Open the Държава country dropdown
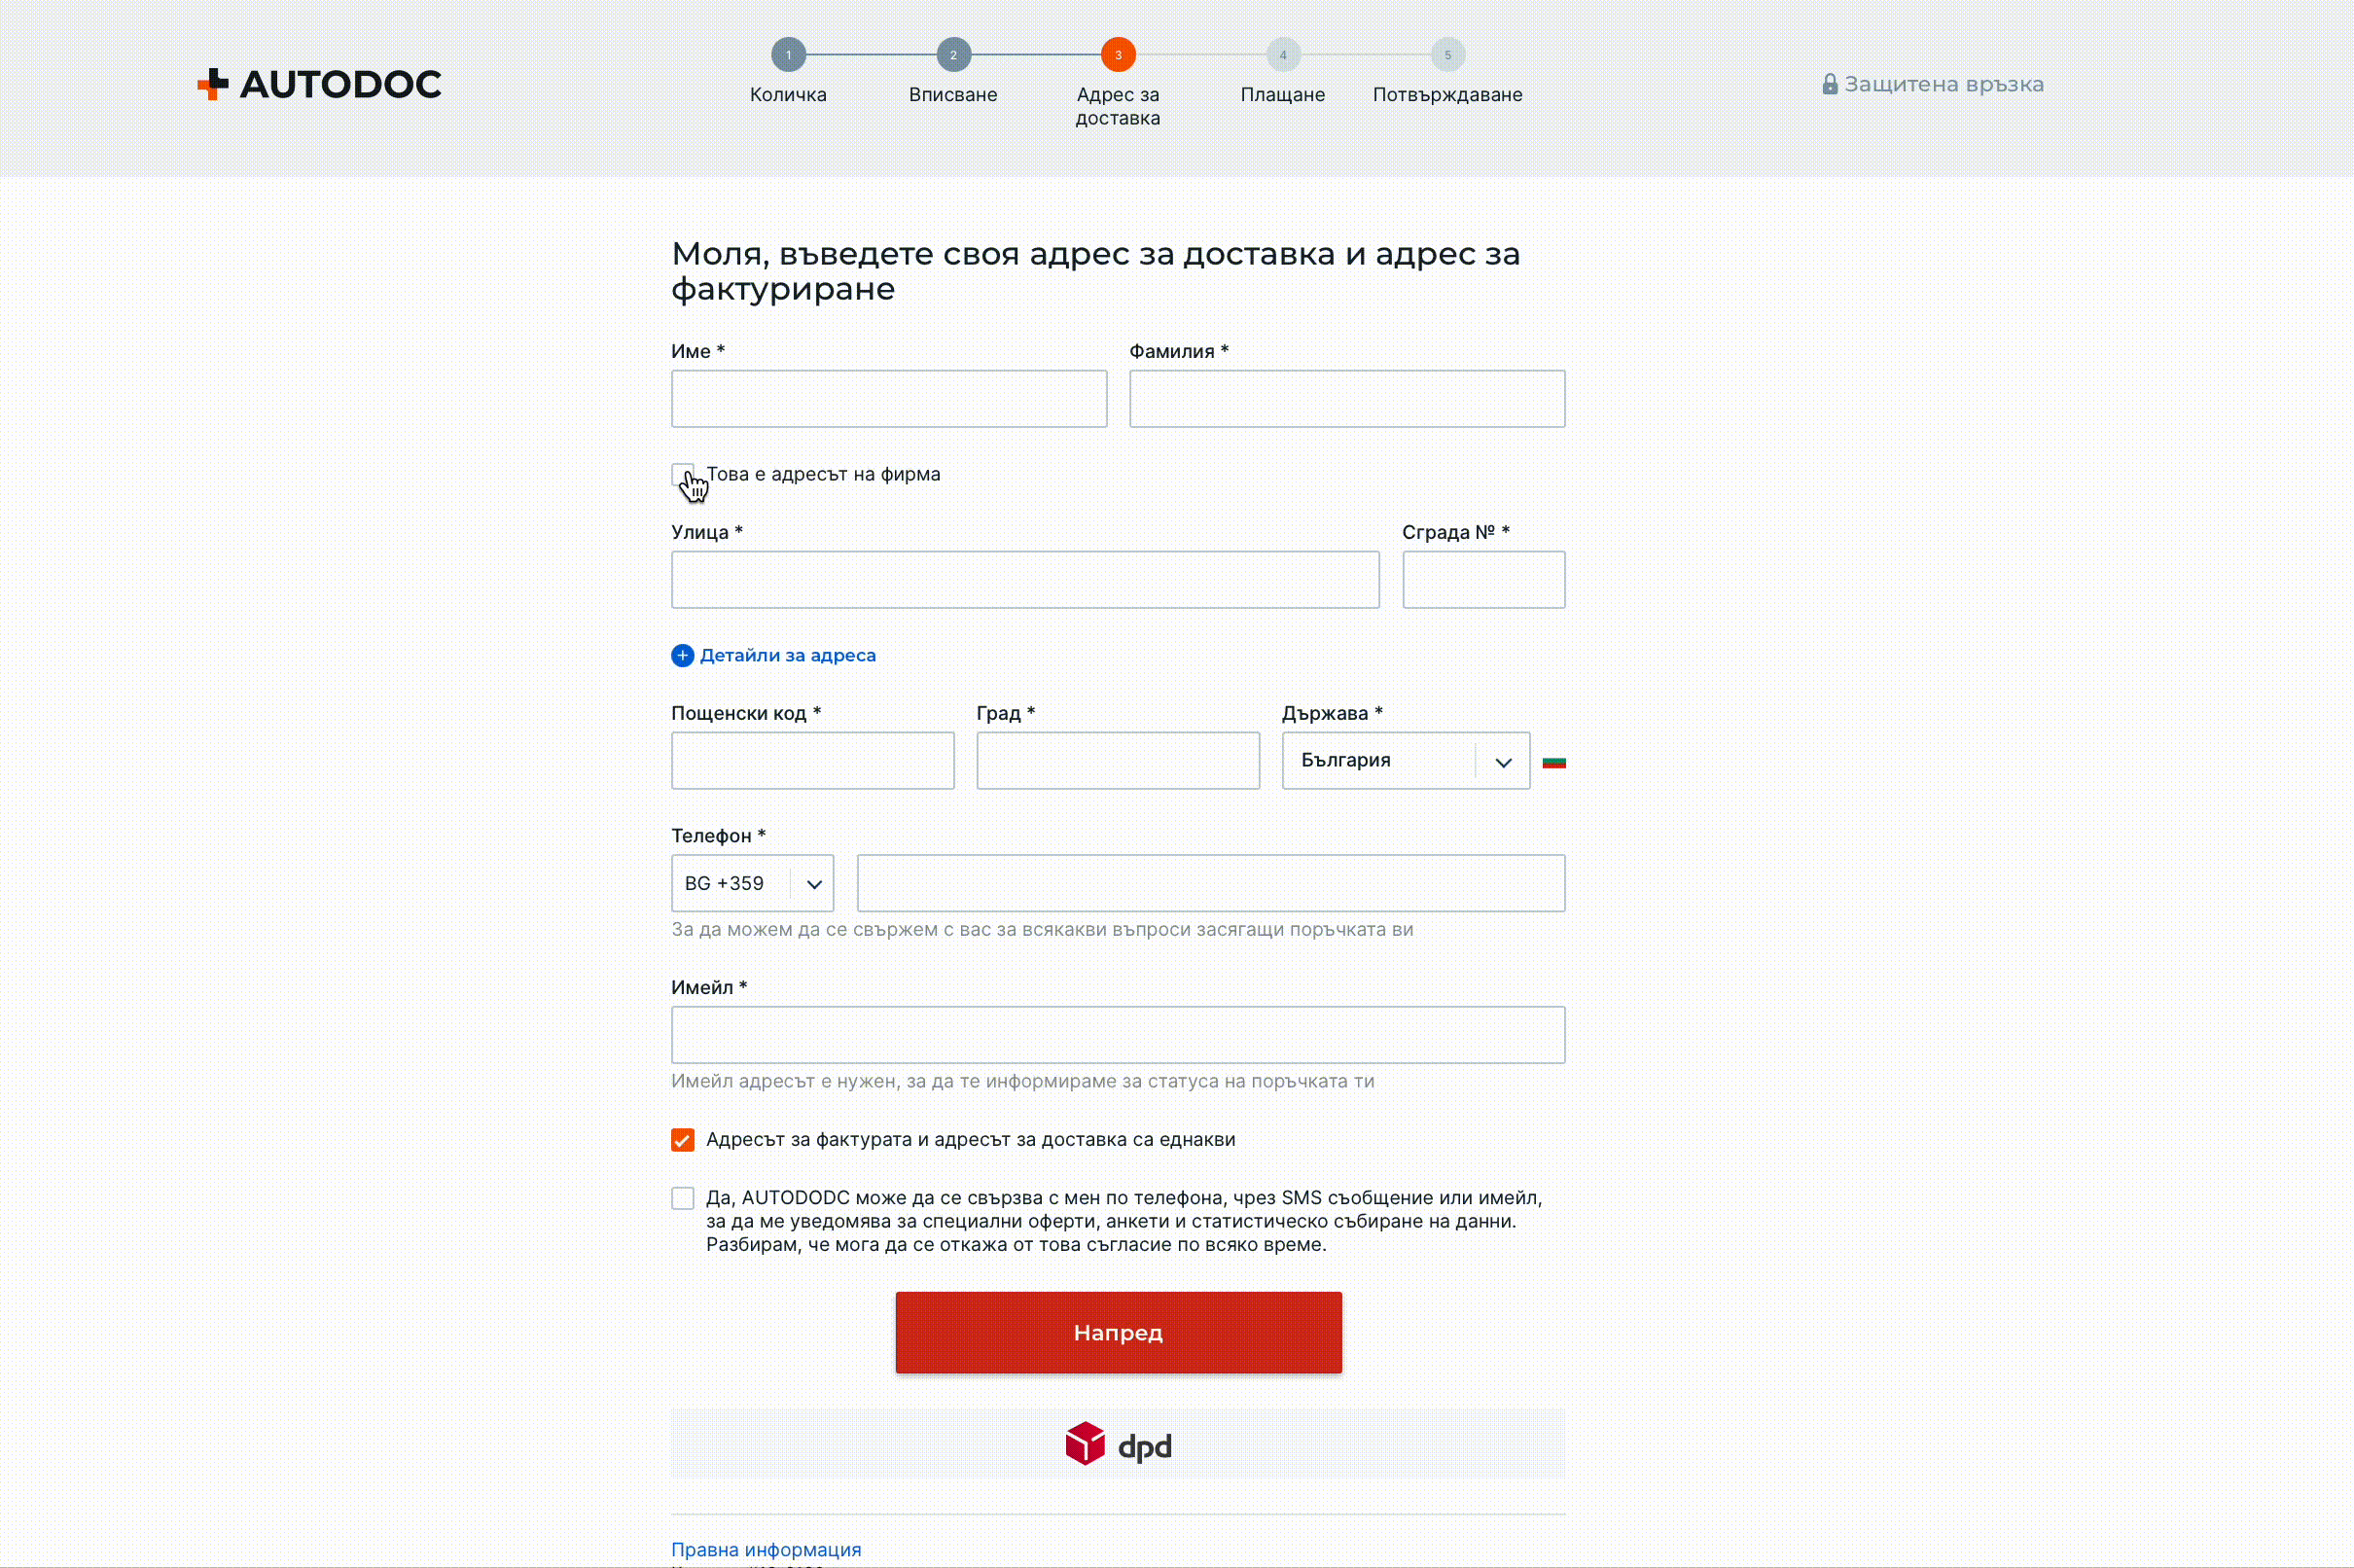Viewport: 2354px width, 1568px height. point(1405,761)
